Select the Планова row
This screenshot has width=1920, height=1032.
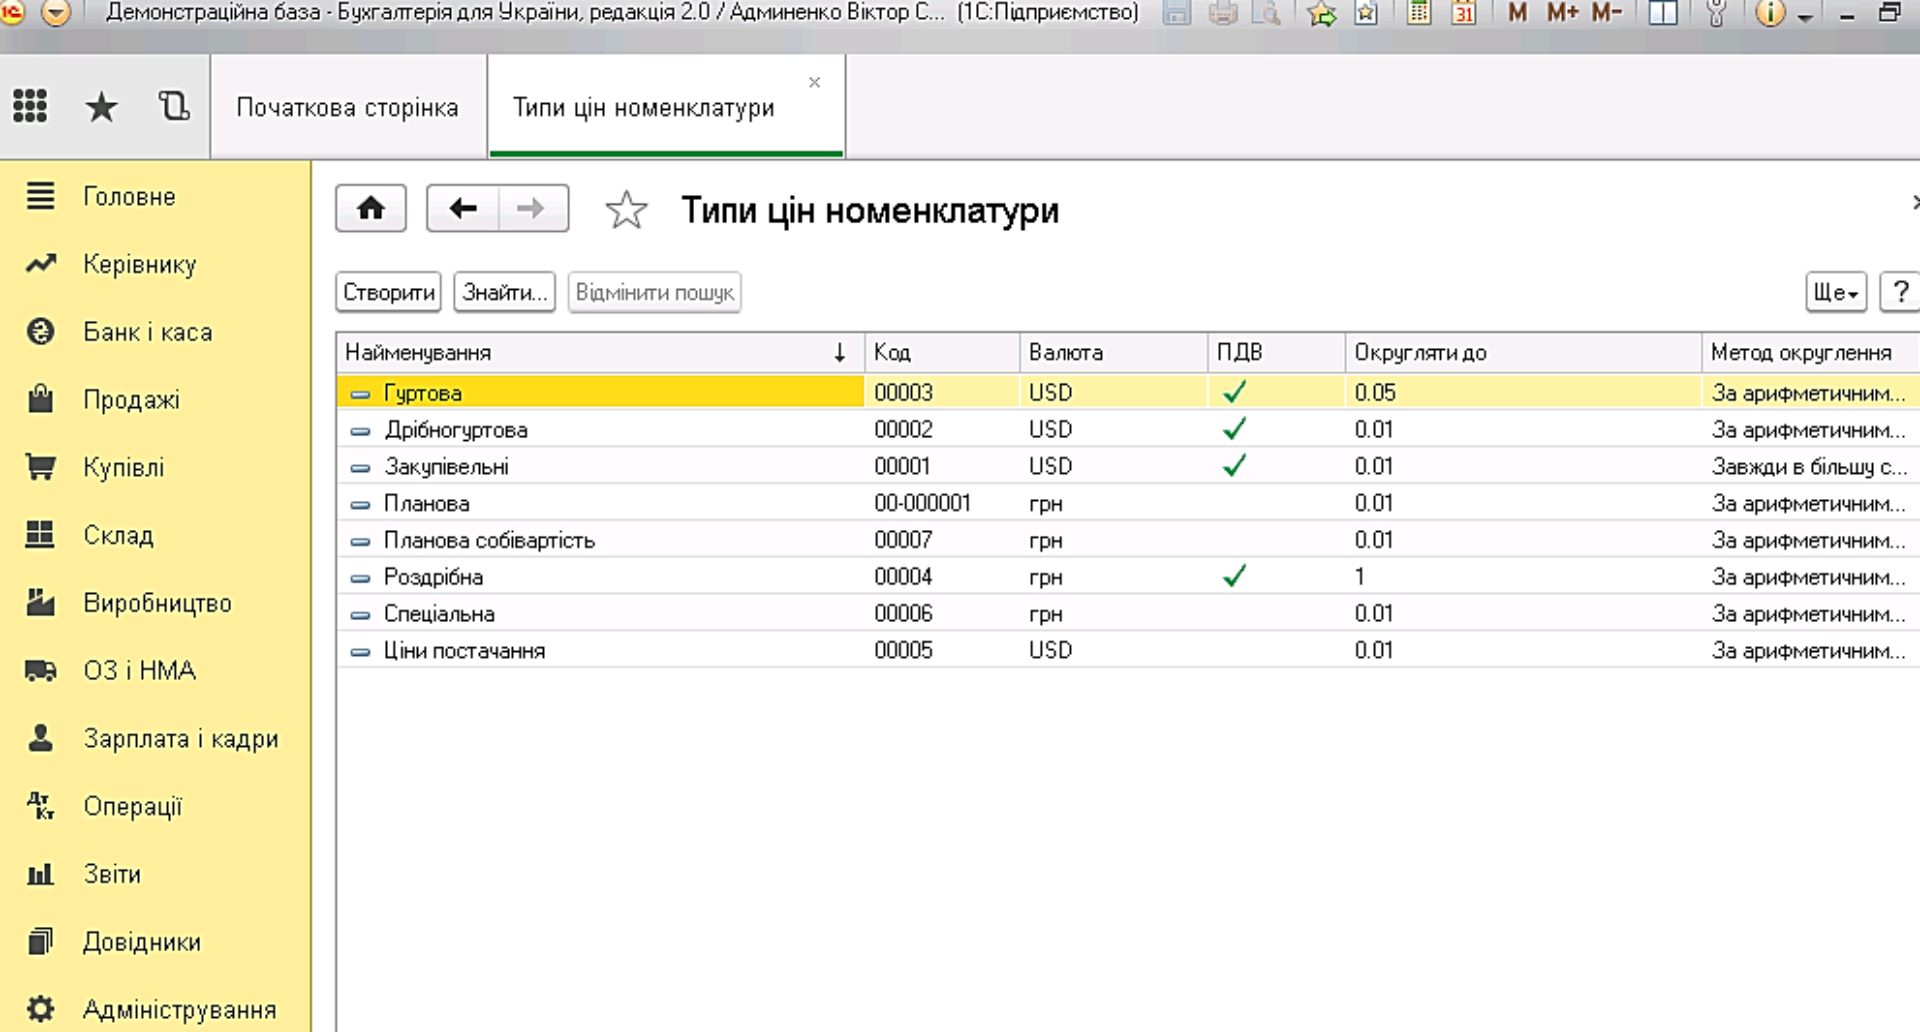[x=1128, y=503]
